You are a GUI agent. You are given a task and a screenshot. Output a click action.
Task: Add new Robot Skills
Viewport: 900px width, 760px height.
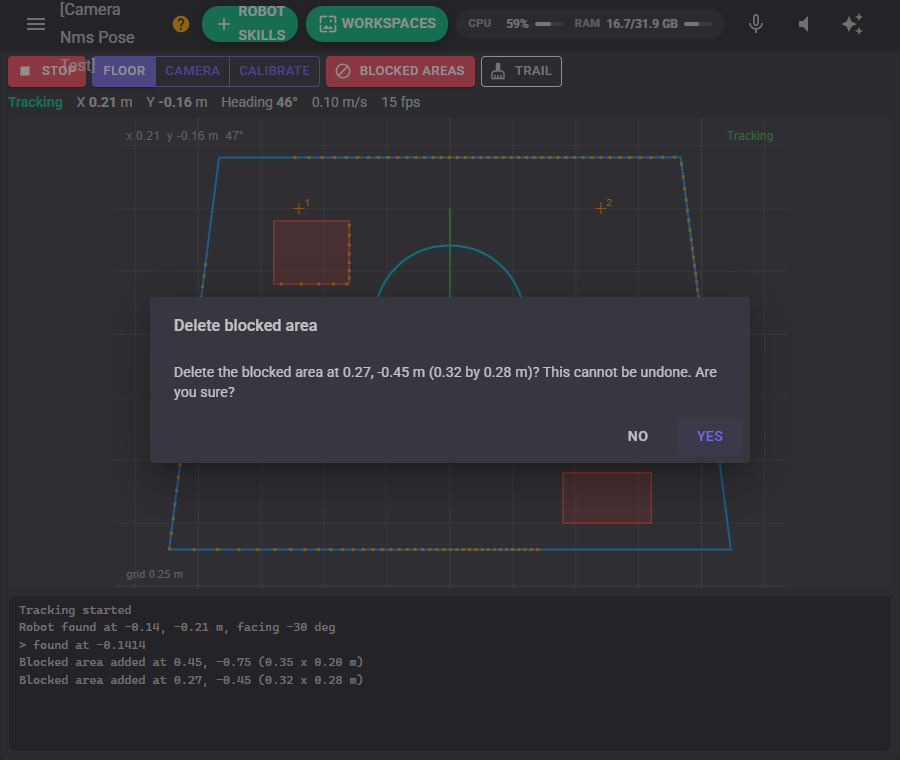(250, 24)
